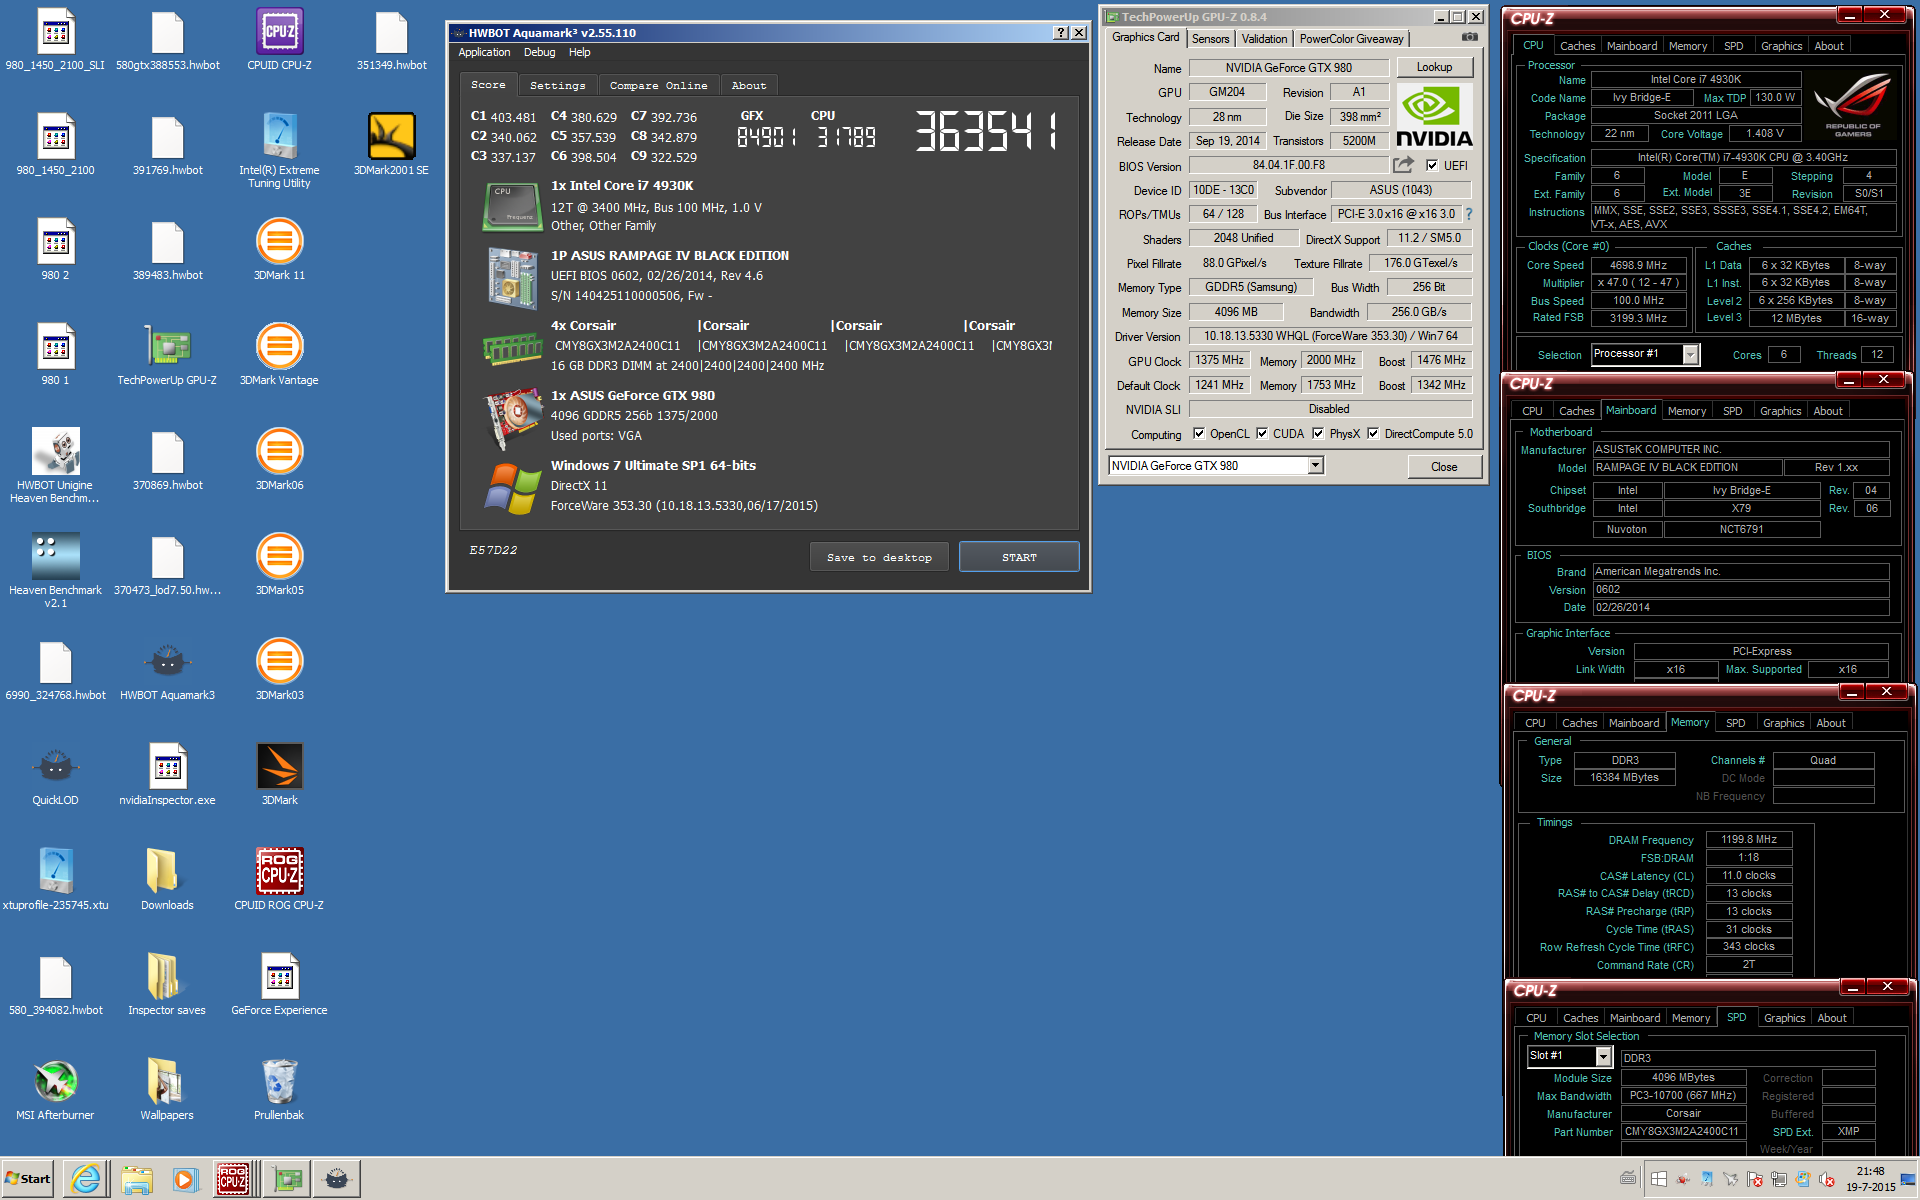Click bus interface question mark in GPU-Z
The height and width of the screenshot is (1200, 1920).
point(1469,214)
